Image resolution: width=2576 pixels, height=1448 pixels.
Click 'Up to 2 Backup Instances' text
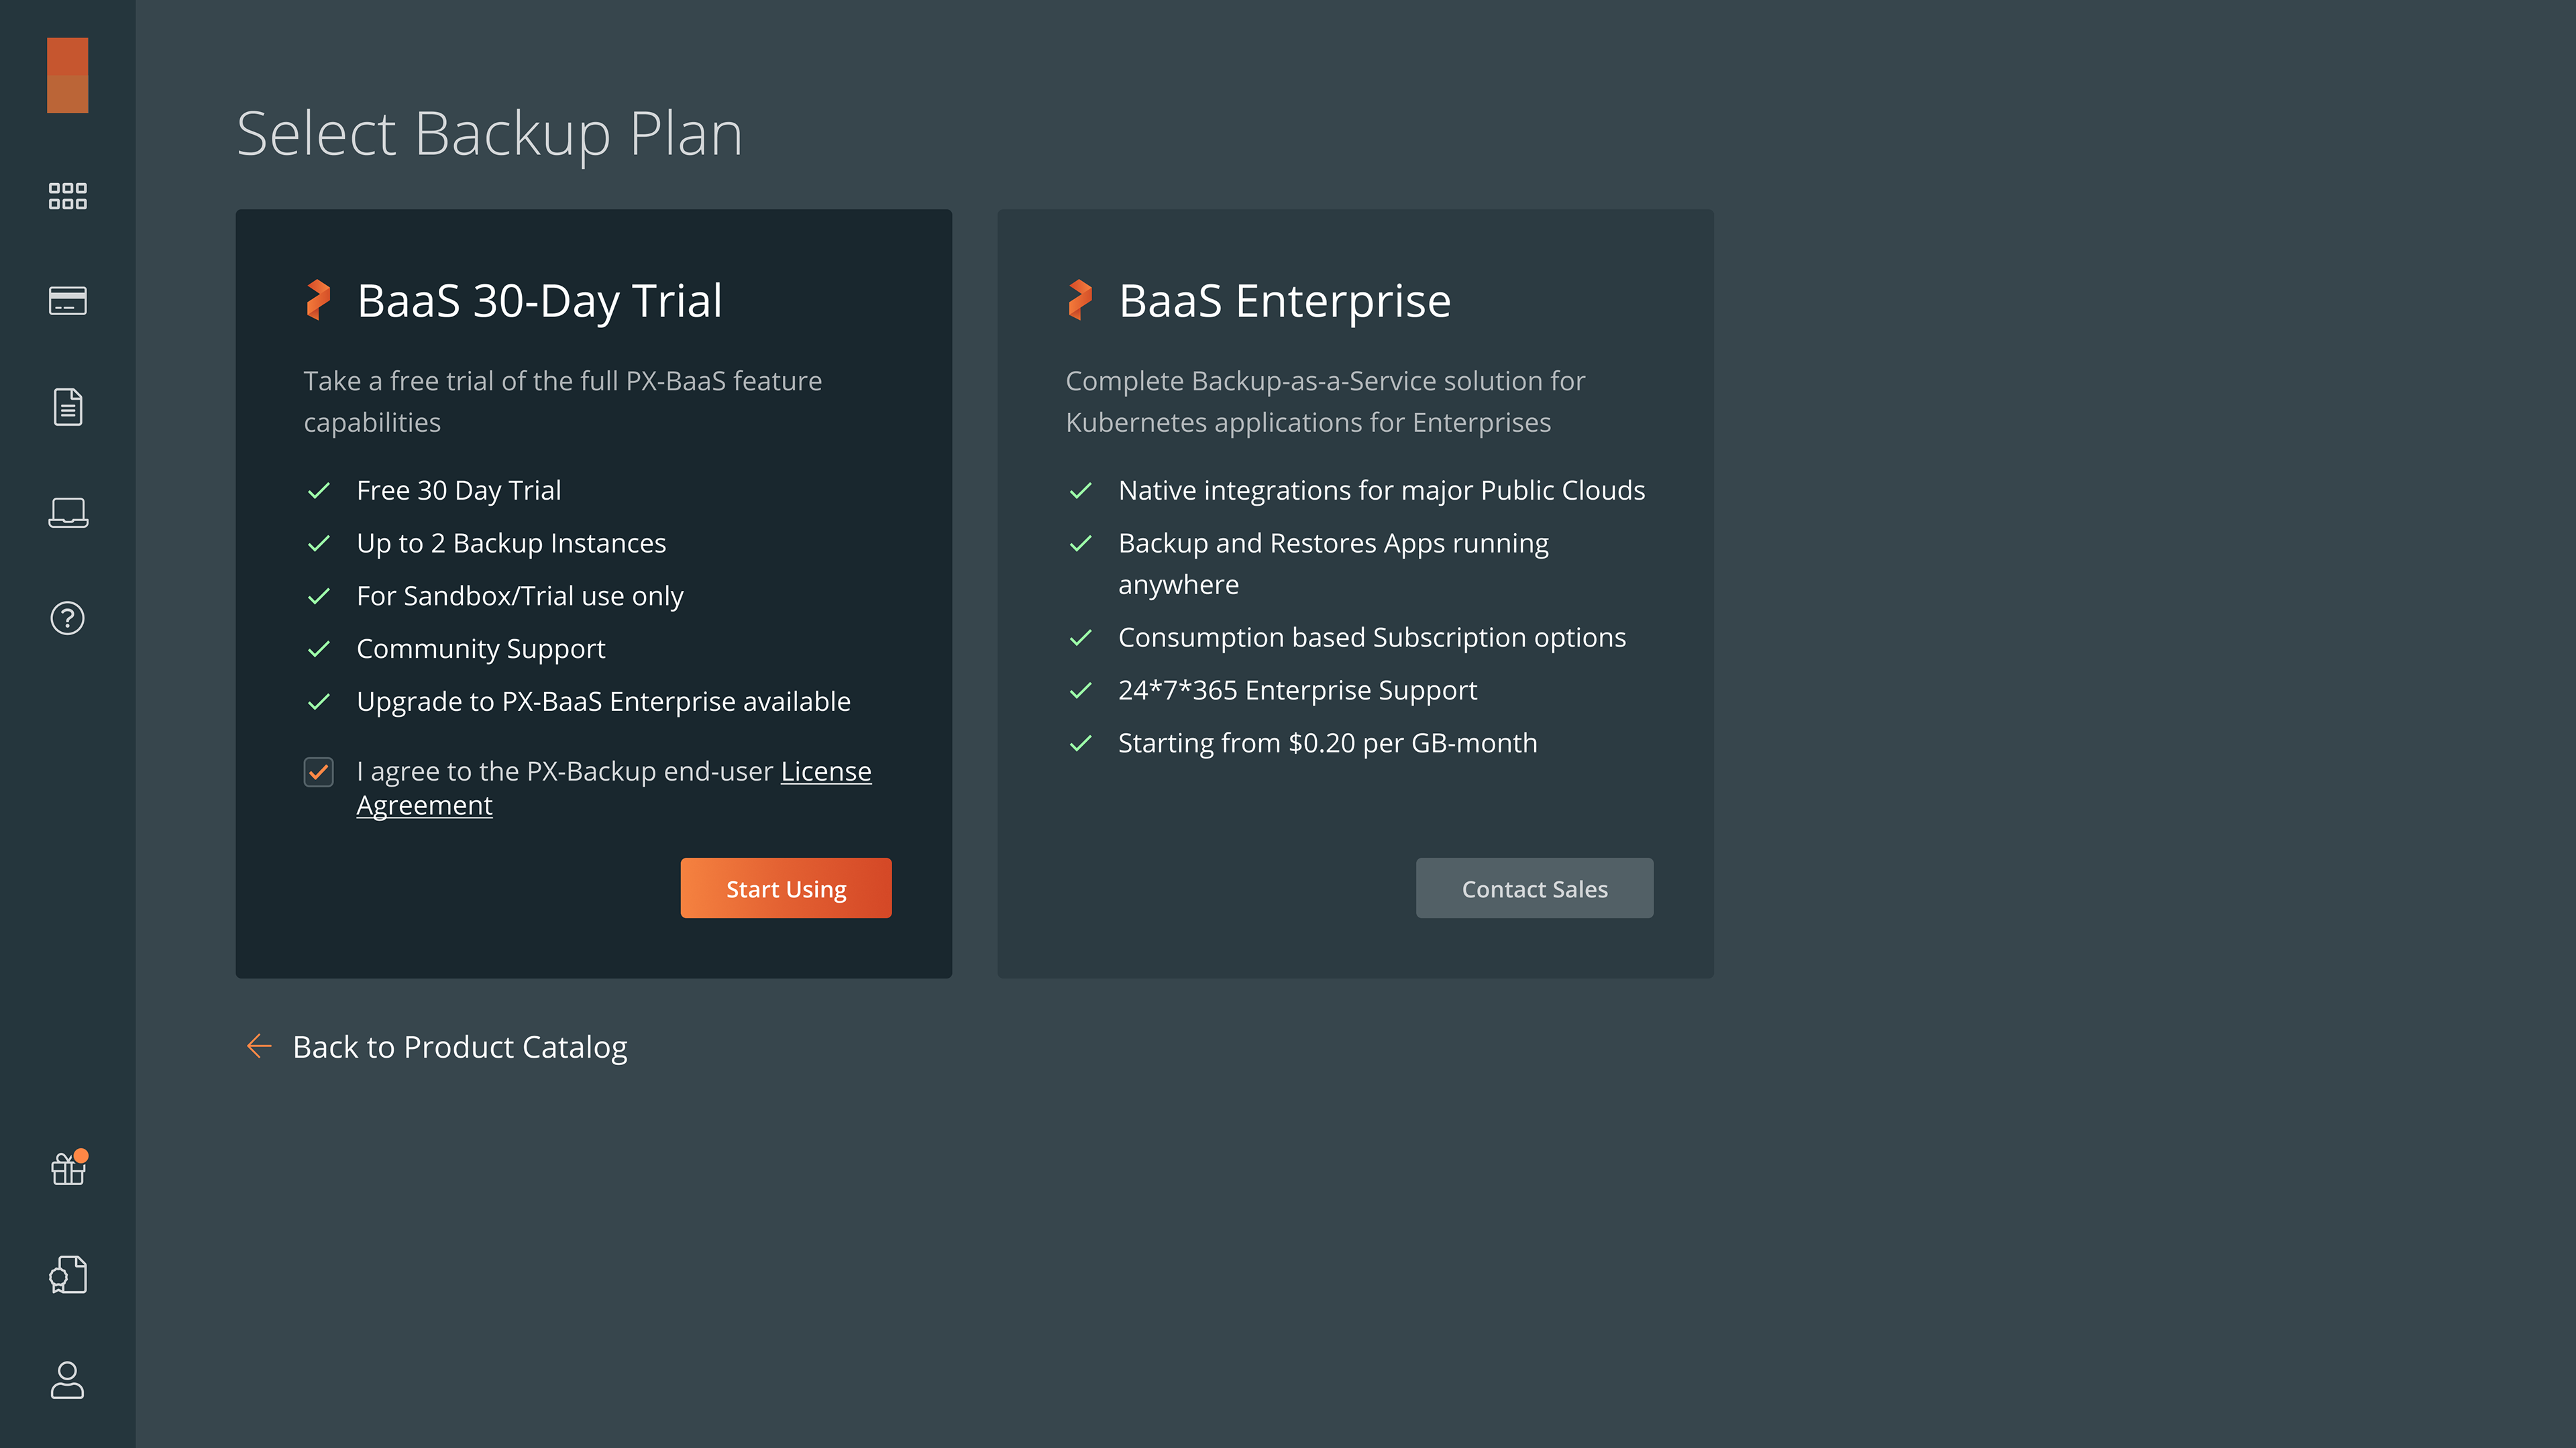point(511,543)
